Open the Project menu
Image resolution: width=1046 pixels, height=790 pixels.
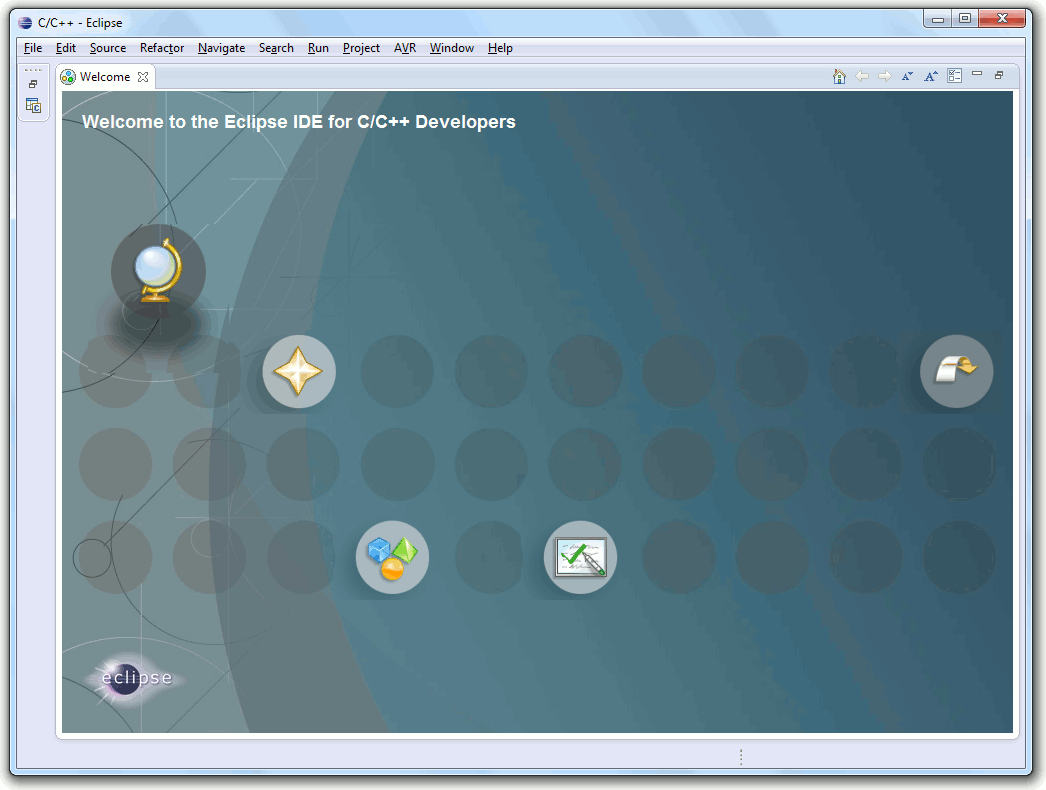tap(361, 48)
